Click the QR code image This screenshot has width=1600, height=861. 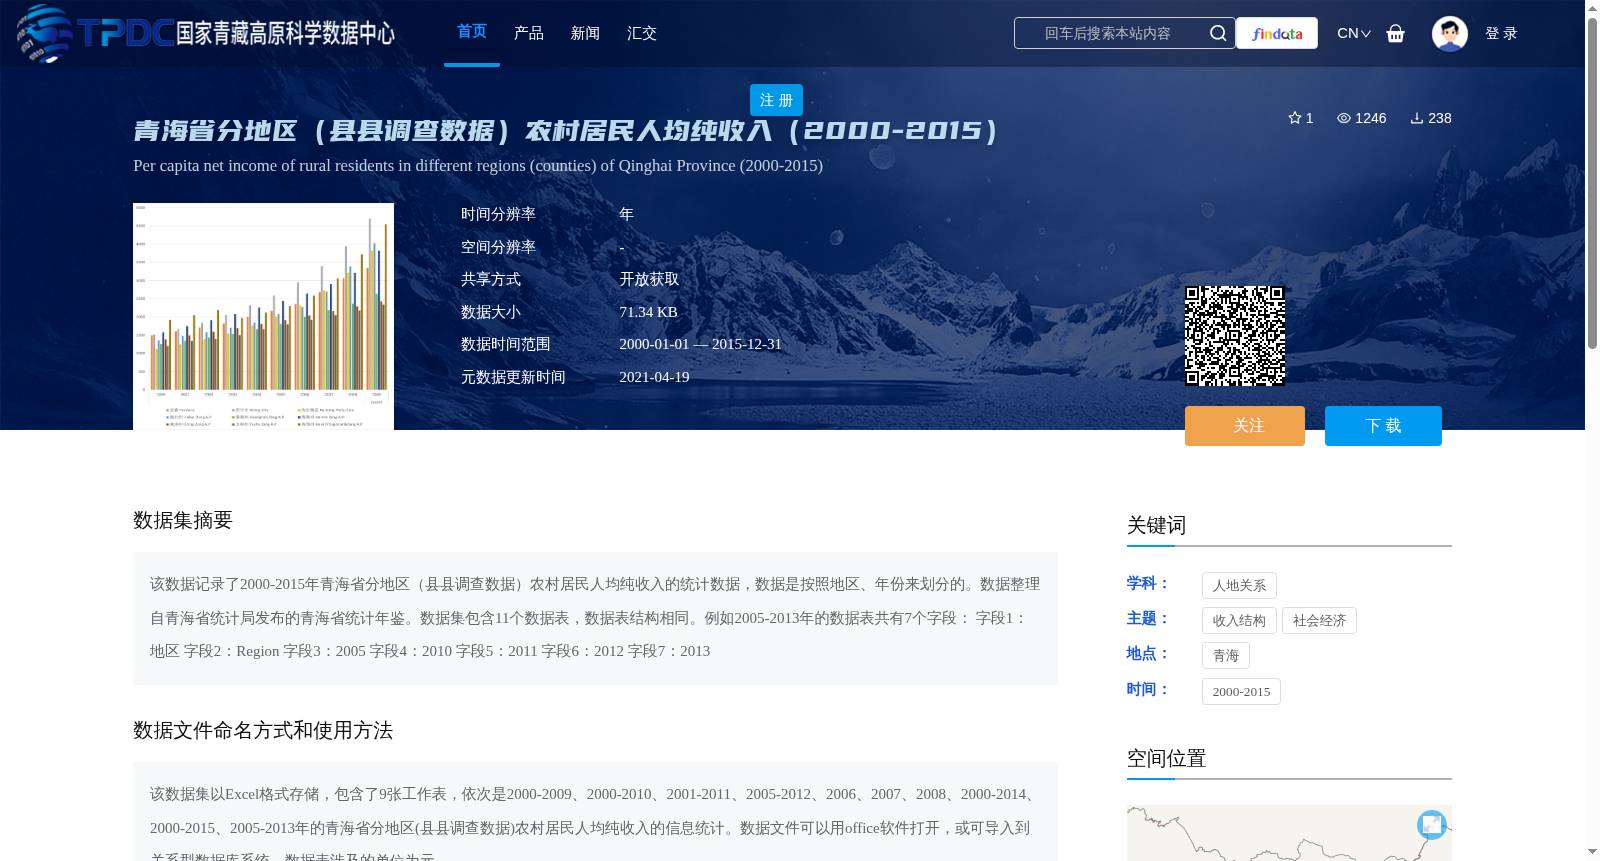coord(1235,336)
